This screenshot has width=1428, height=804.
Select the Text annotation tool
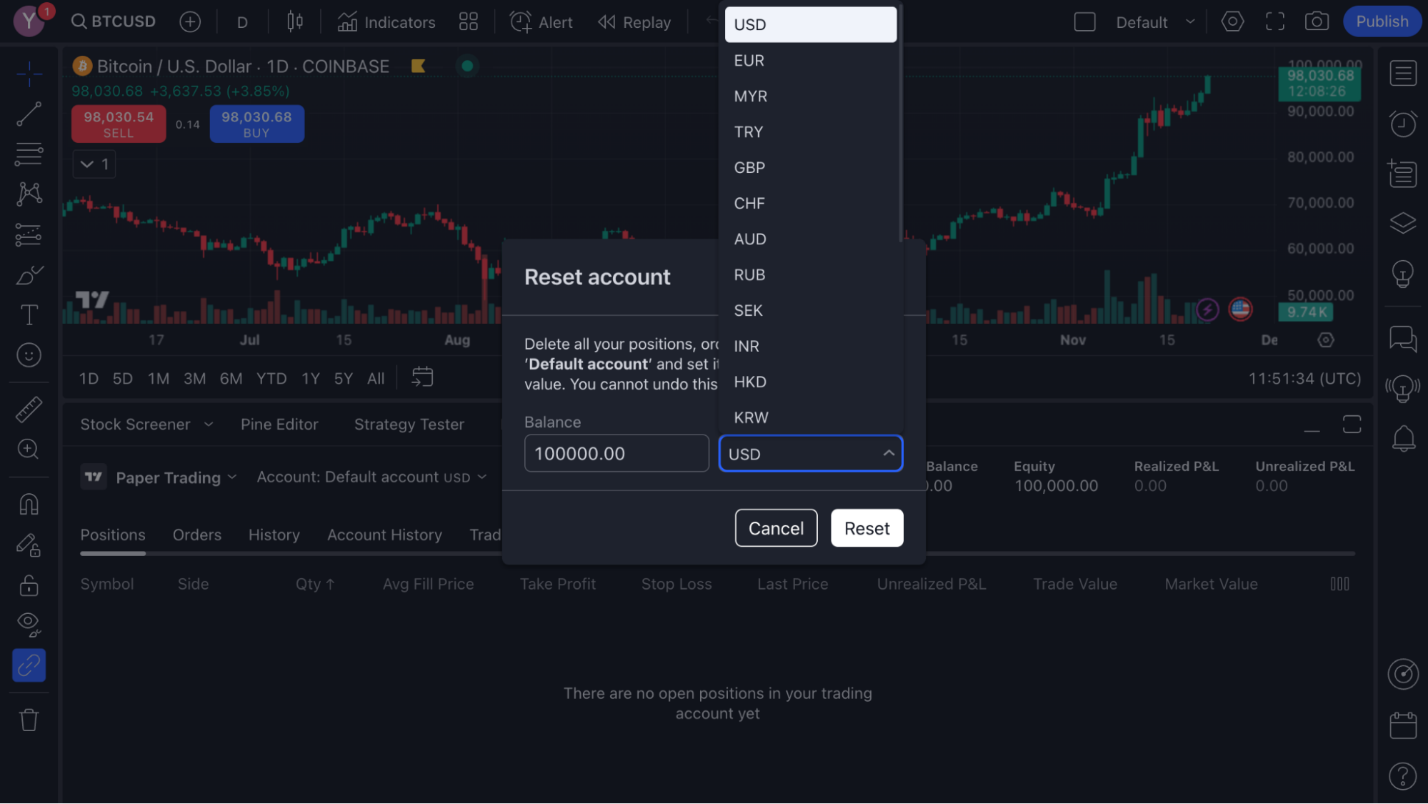point(29,315)
